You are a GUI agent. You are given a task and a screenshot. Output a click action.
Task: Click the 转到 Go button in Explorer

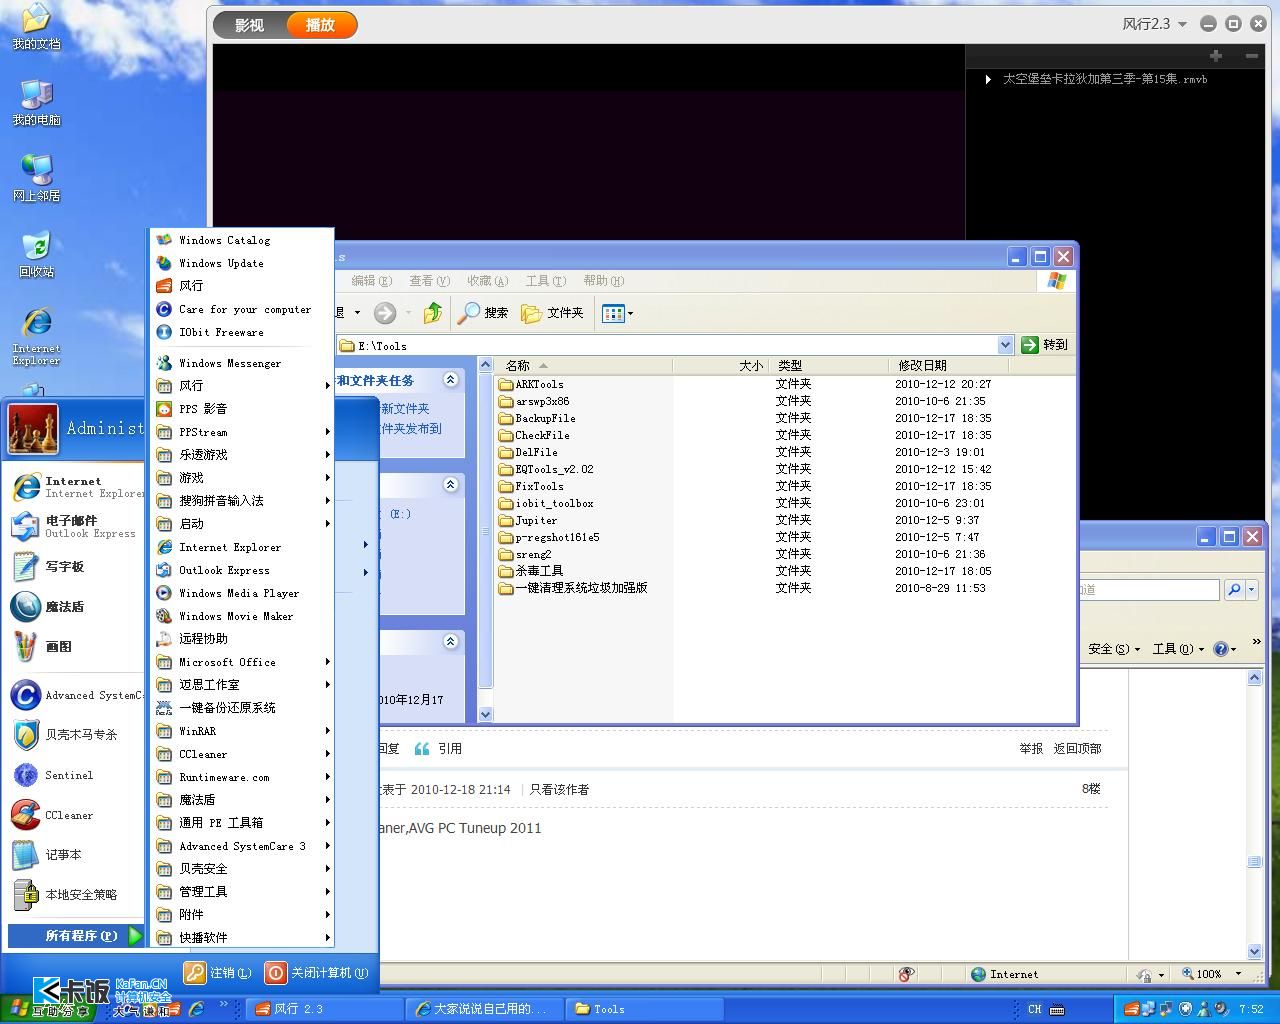[1045, 345]
